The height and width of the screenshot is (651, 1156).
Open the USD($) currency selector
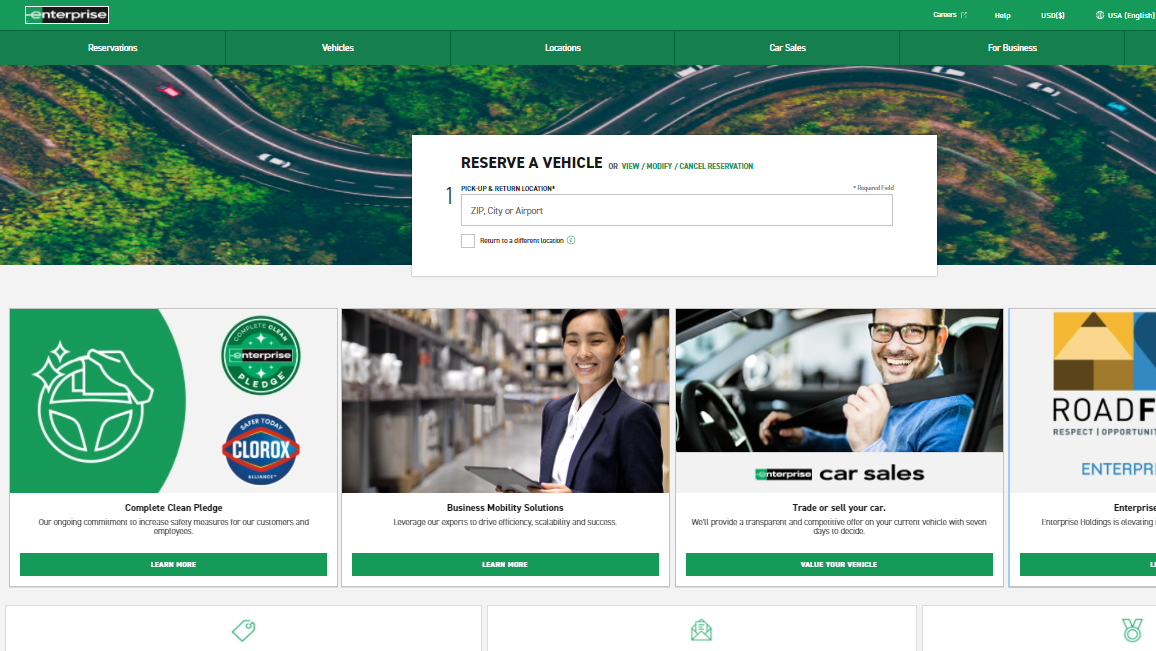1052,15
